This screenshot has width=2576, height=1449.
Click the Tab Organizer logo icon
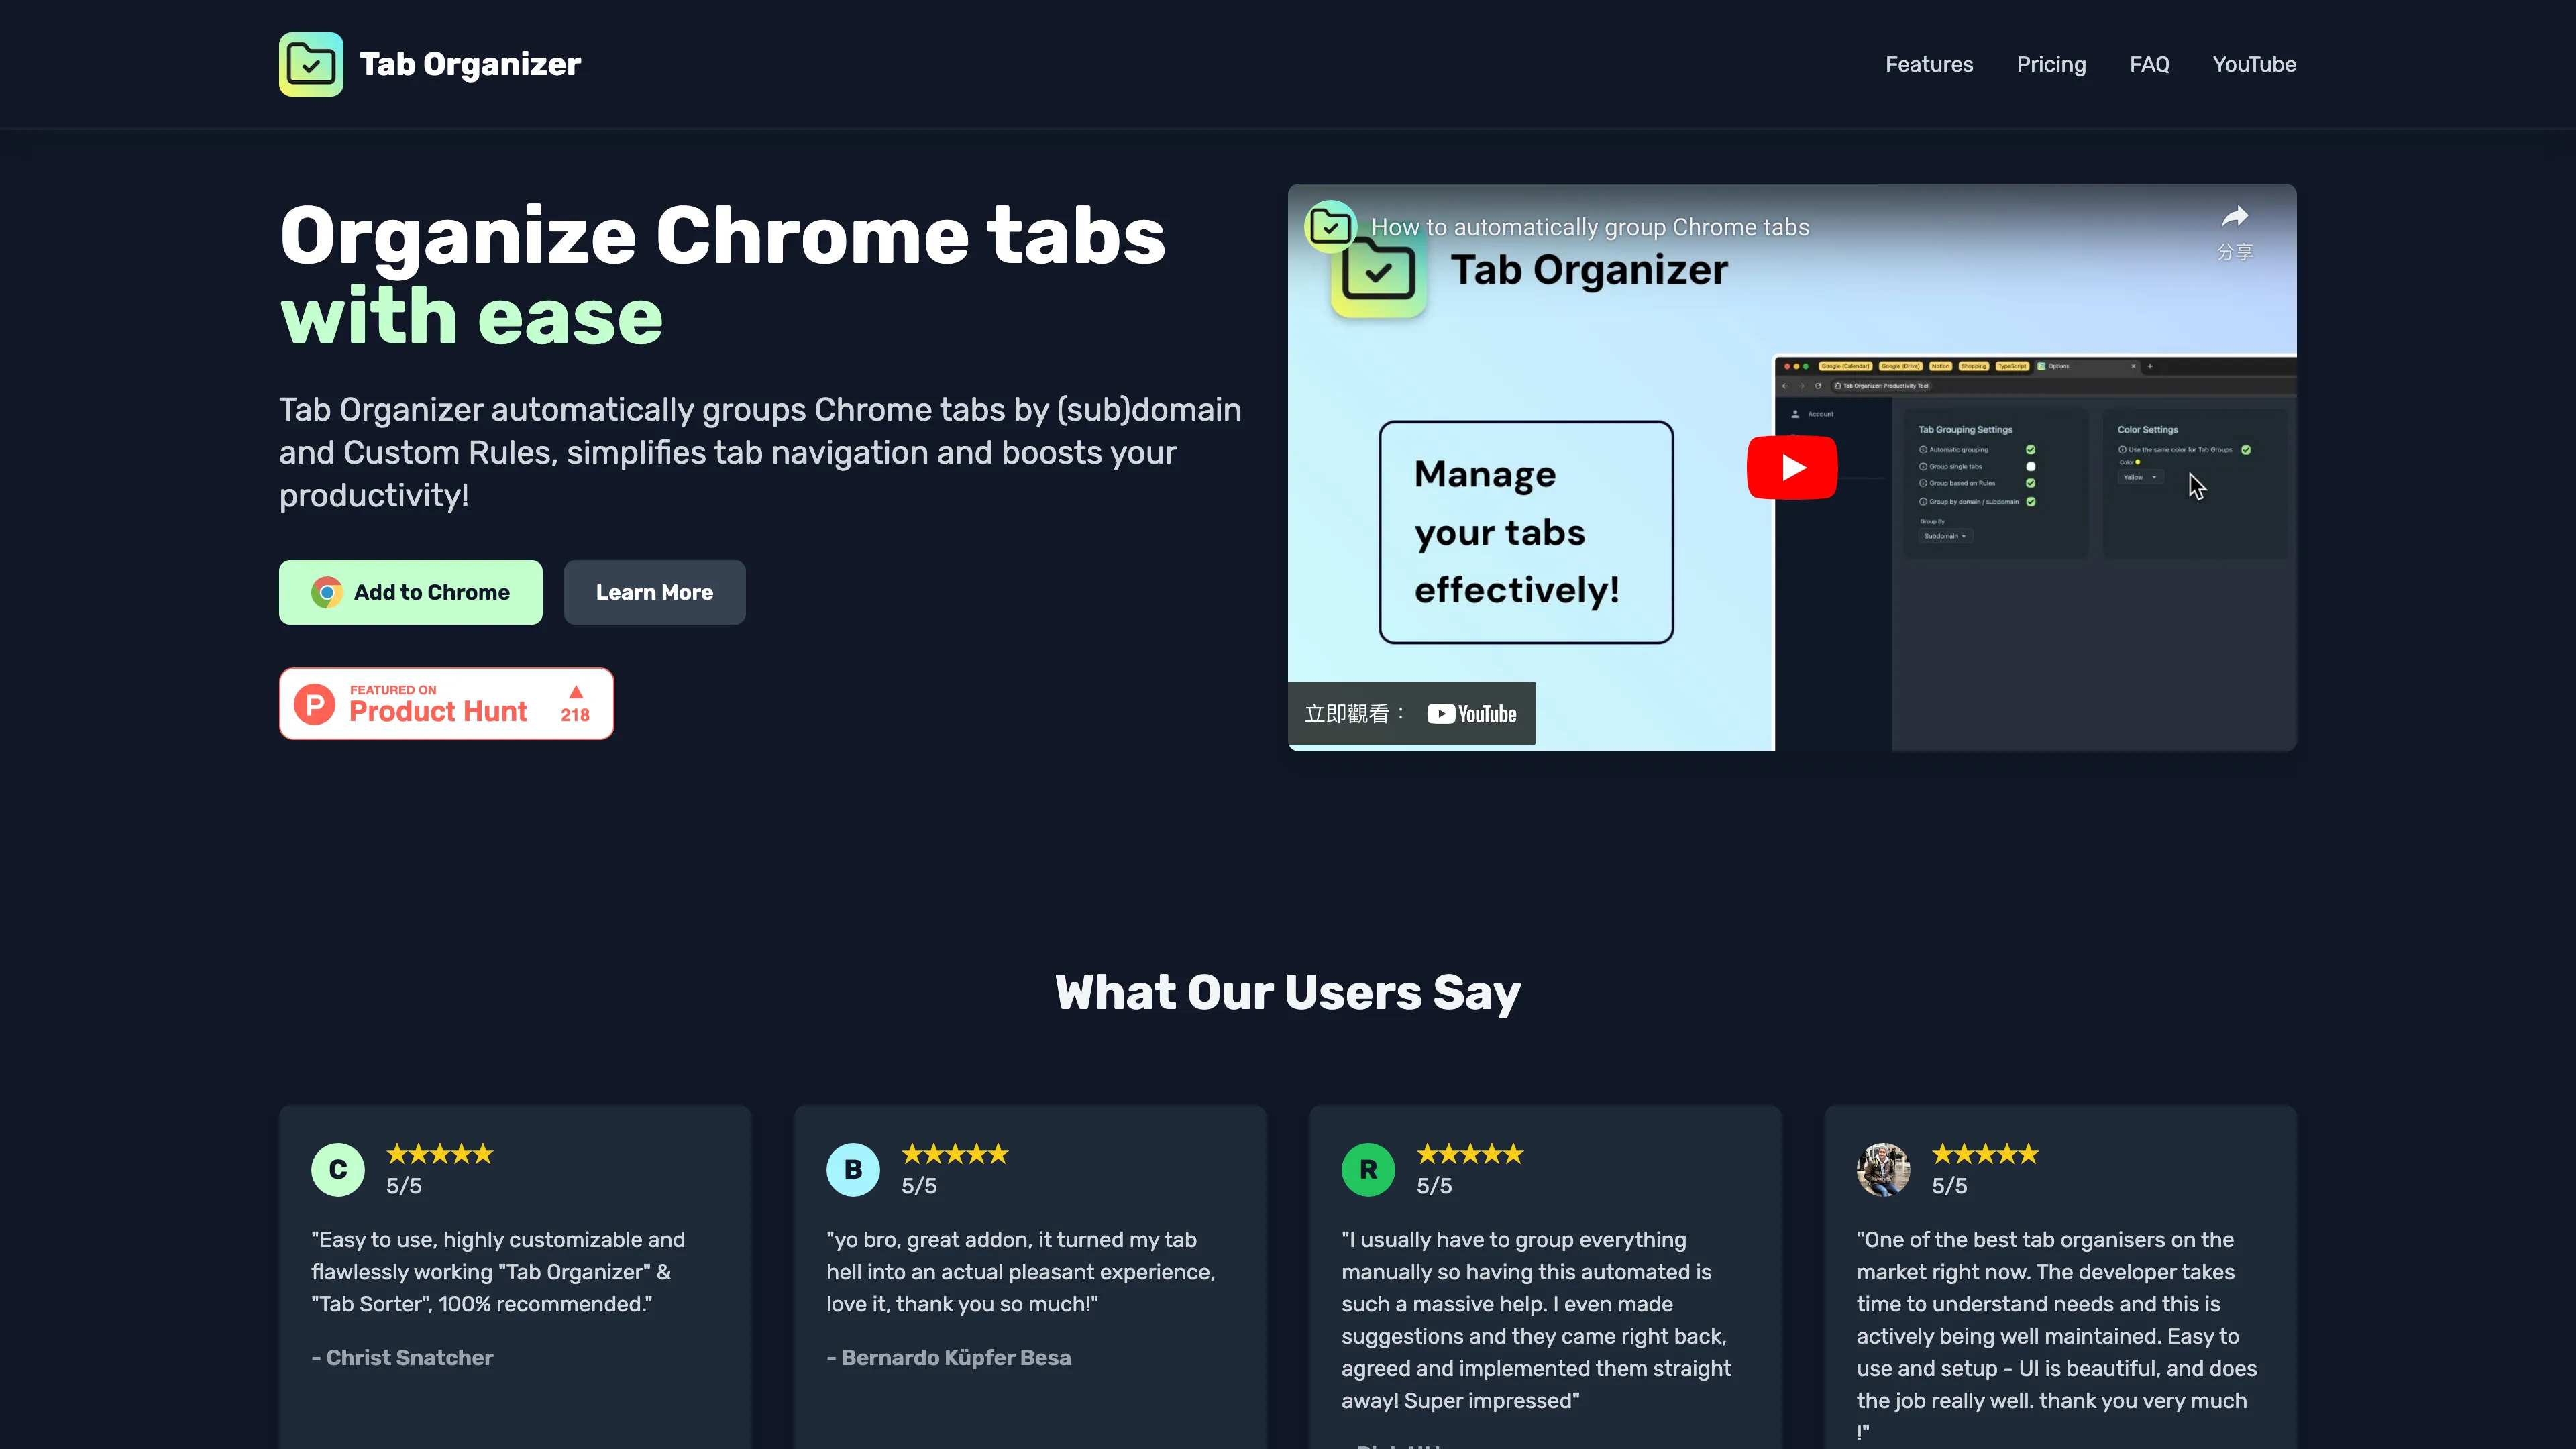[310, 64]
